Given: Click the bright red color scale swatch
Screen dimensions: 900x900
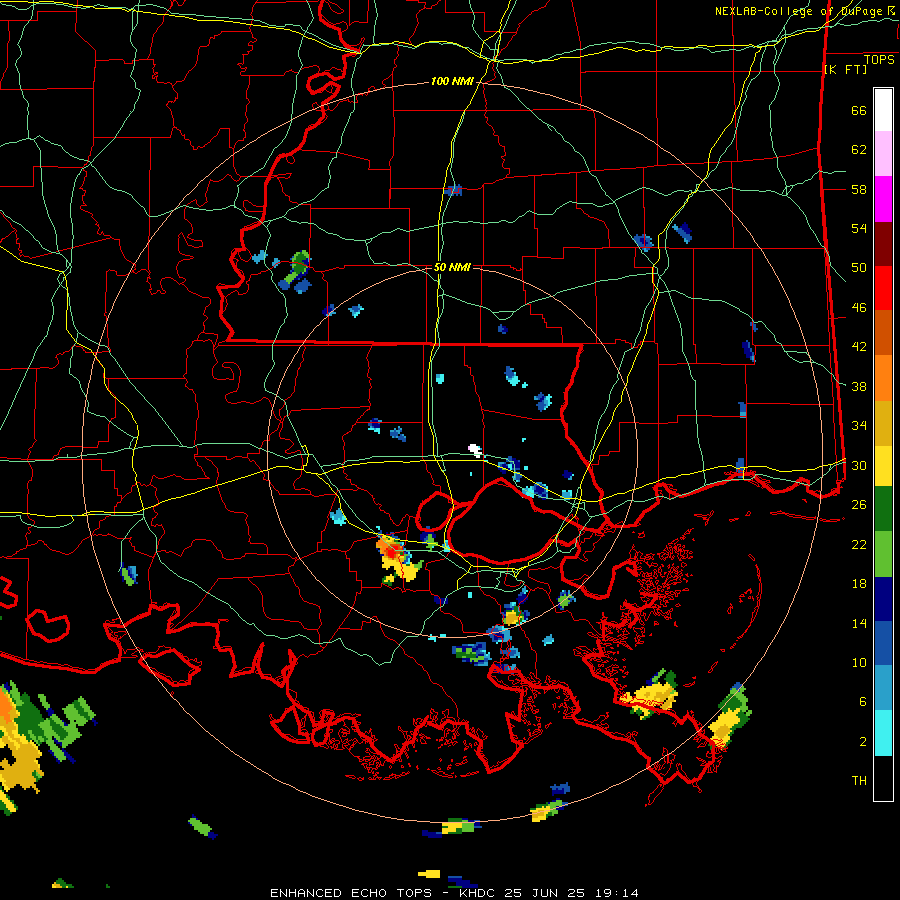Looking at the screenshot, I should click(883, 288).
